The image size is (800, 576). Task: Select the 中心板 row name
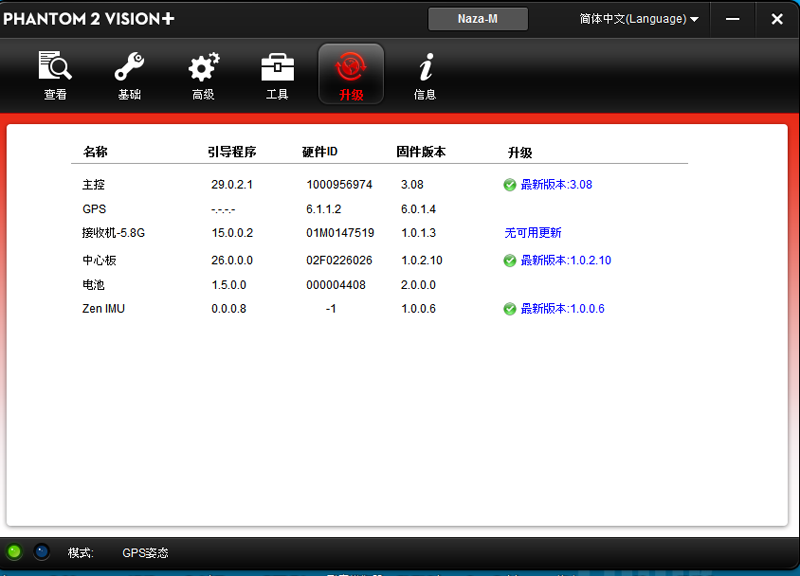pyautogui.click(x=99, y=260)
